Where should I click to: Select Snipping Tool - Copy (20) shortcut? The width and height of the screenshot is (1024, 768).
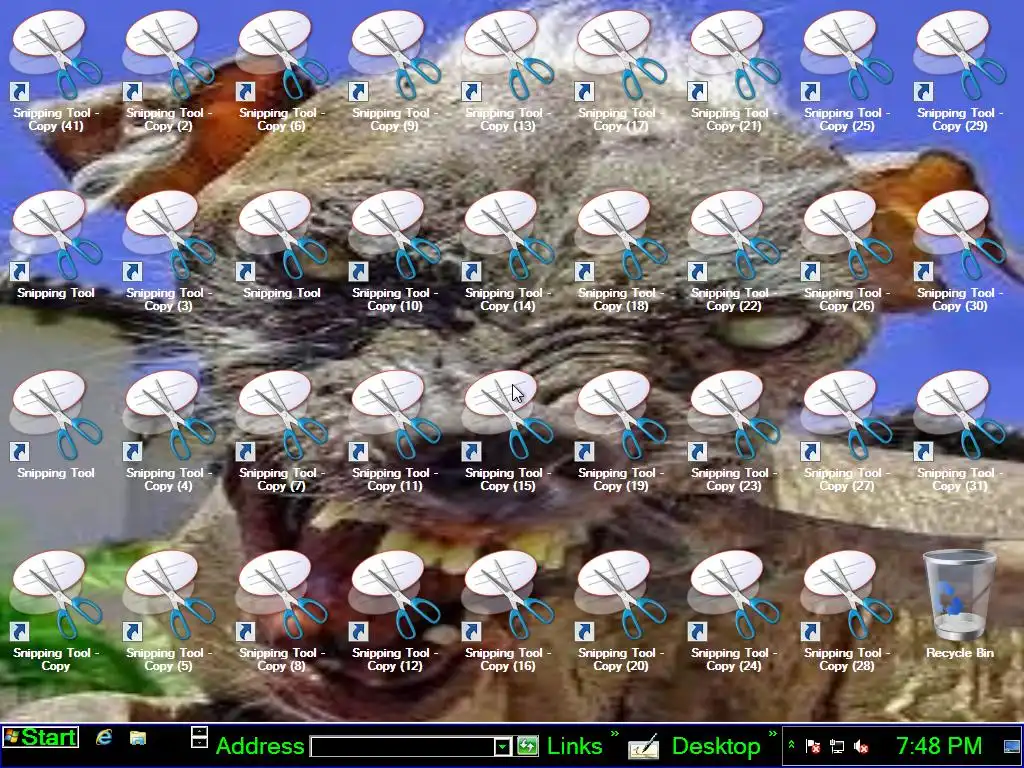[x=620, y=611]
